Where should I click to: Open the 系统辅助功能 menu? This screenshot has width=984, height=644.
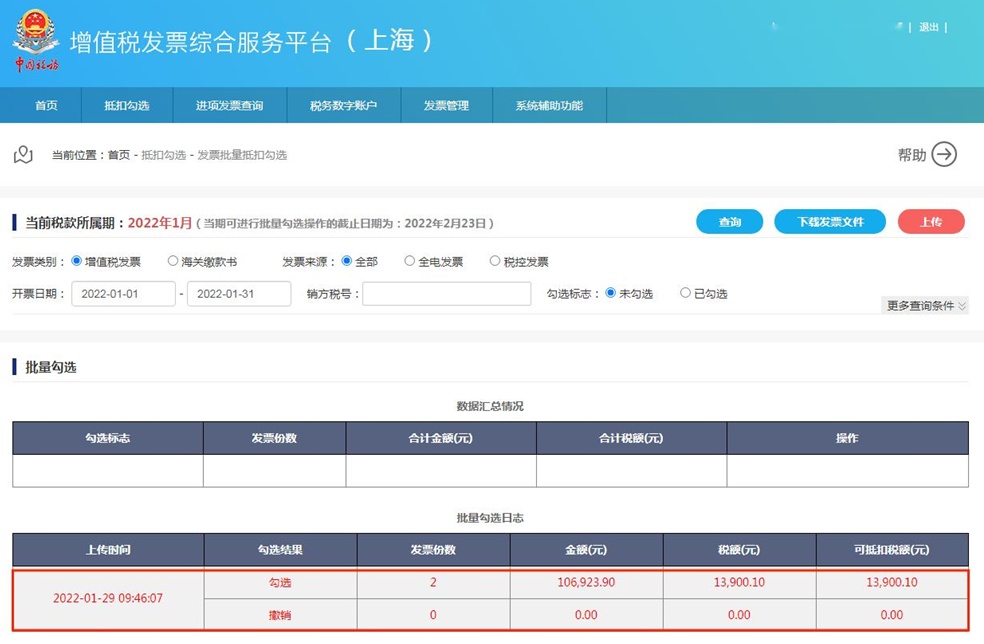pos(549,105)
